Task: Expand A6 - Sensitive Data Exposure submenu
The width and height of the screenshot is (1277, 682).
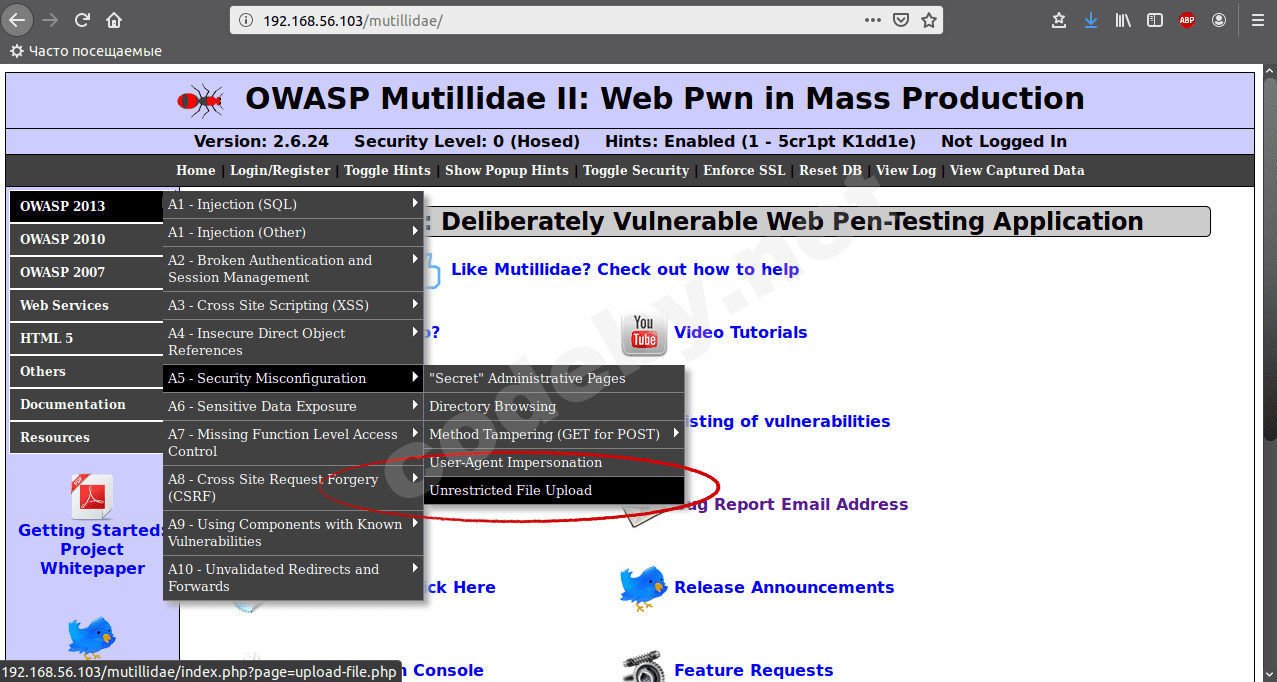Action: tap(294, 406)
